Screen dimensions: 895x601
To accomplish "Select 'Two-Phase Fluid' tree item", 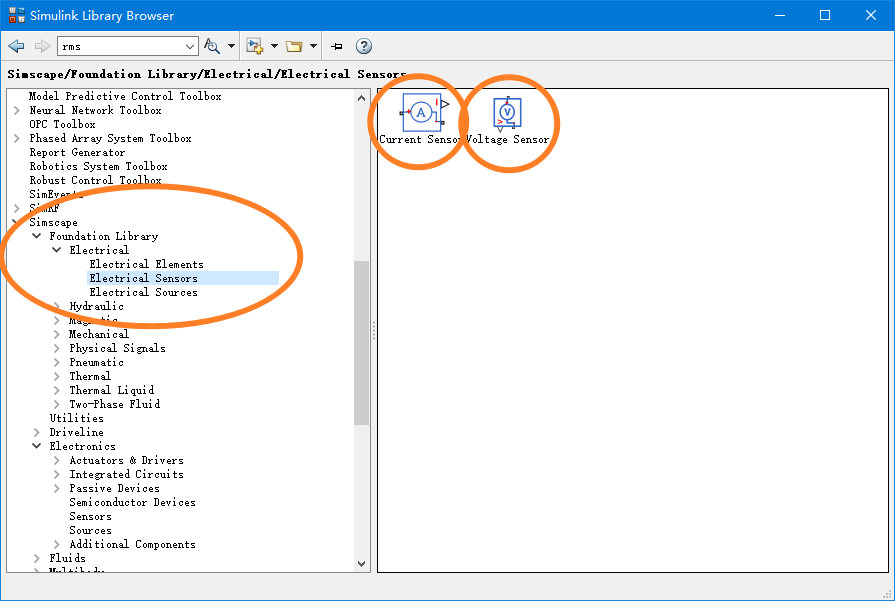I will 115,404.
